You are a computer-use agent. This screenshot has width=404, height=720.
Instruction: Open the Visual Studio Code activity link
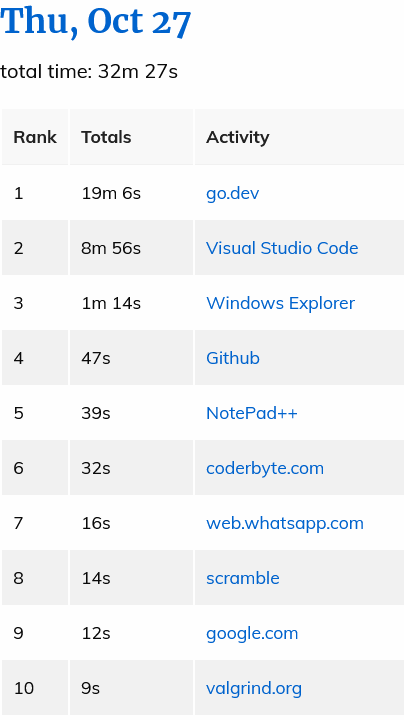click(x=282, y=248)
